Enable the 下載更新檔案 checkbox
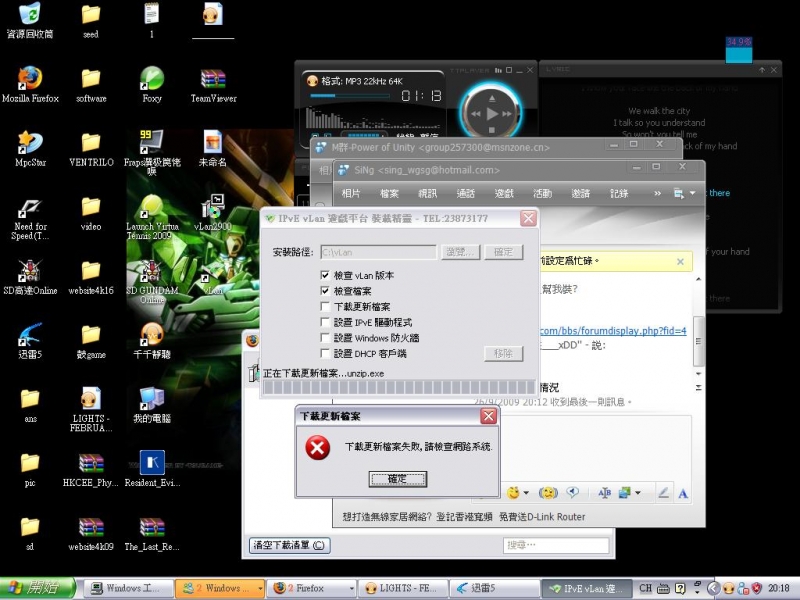The height and width of the screenshot is (600, 800). pyautogui.click(x=325, y=304)
